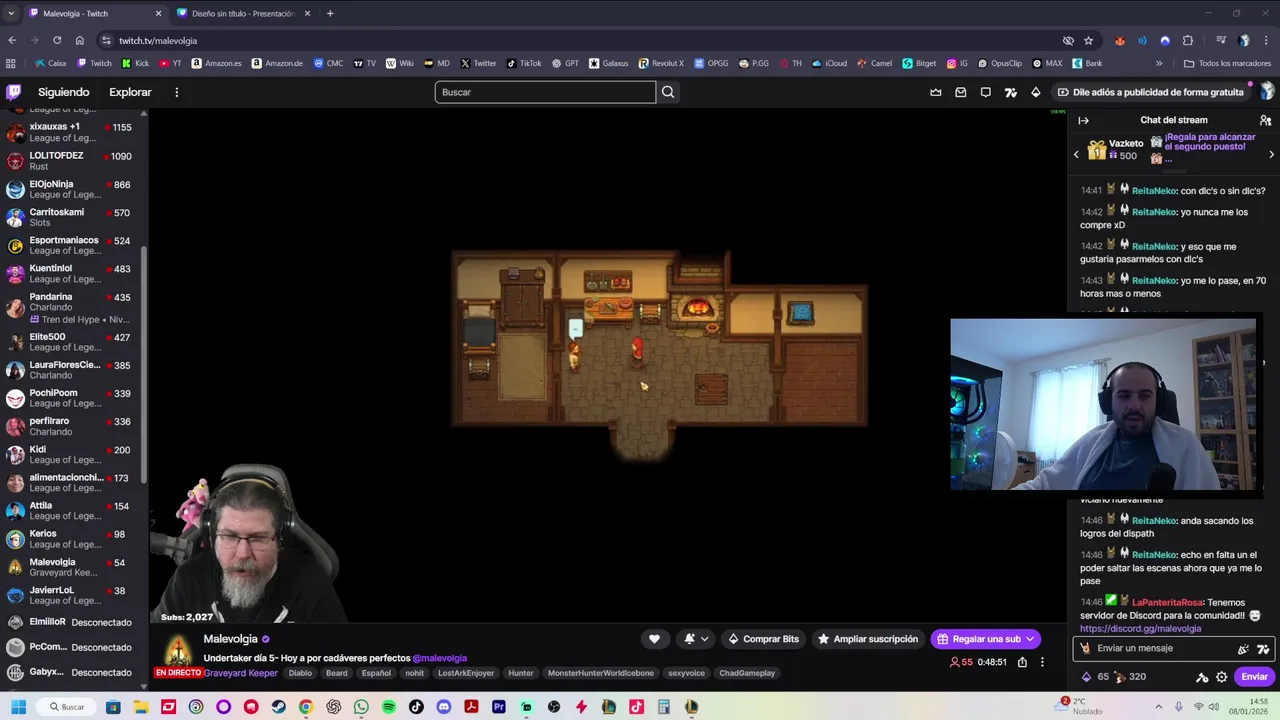Open the whispers chat bubble icon

coord(986,92)
